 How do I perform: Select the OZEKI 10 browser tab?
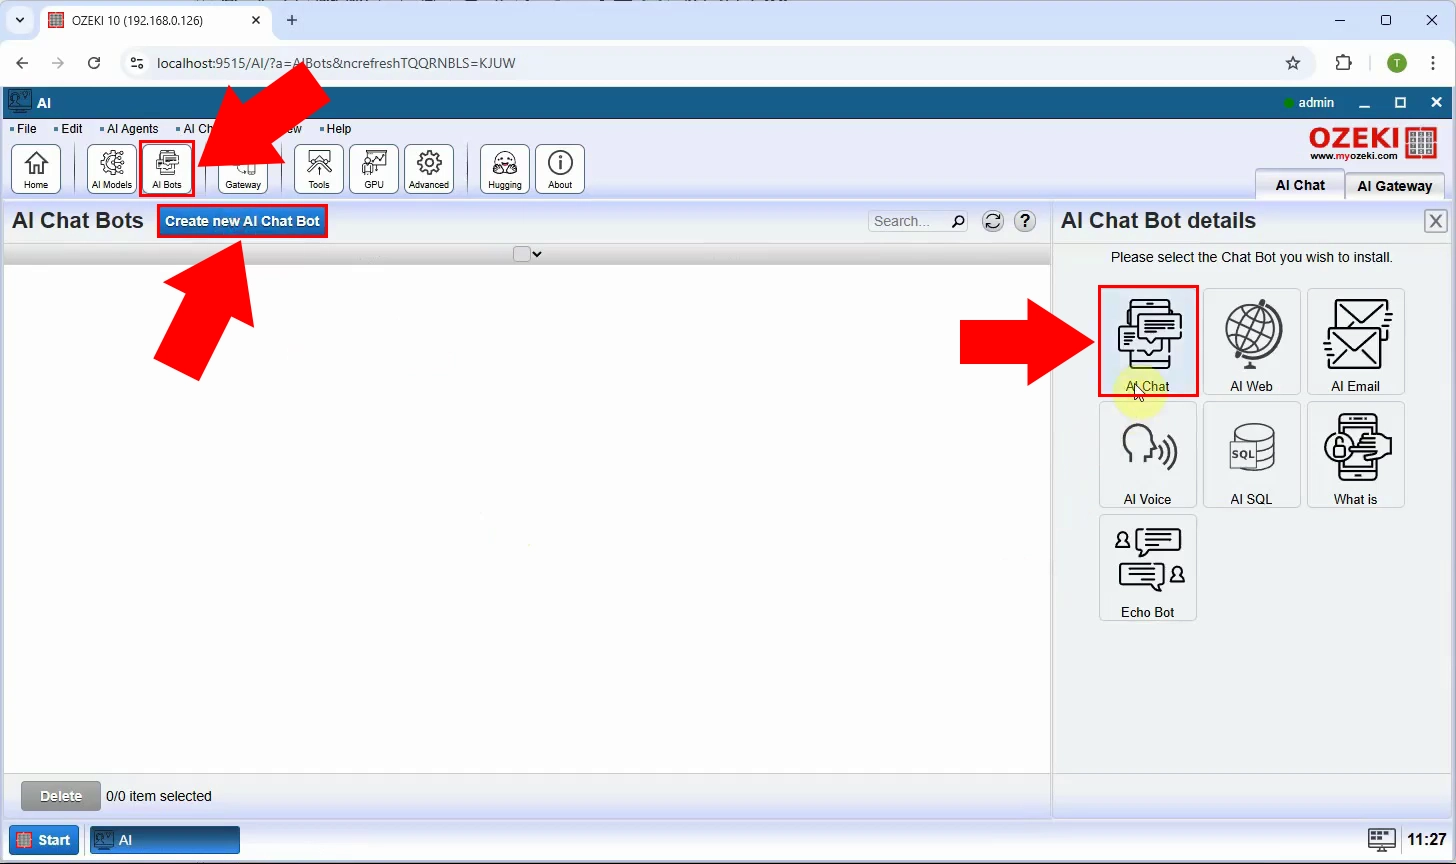(156, 20)
